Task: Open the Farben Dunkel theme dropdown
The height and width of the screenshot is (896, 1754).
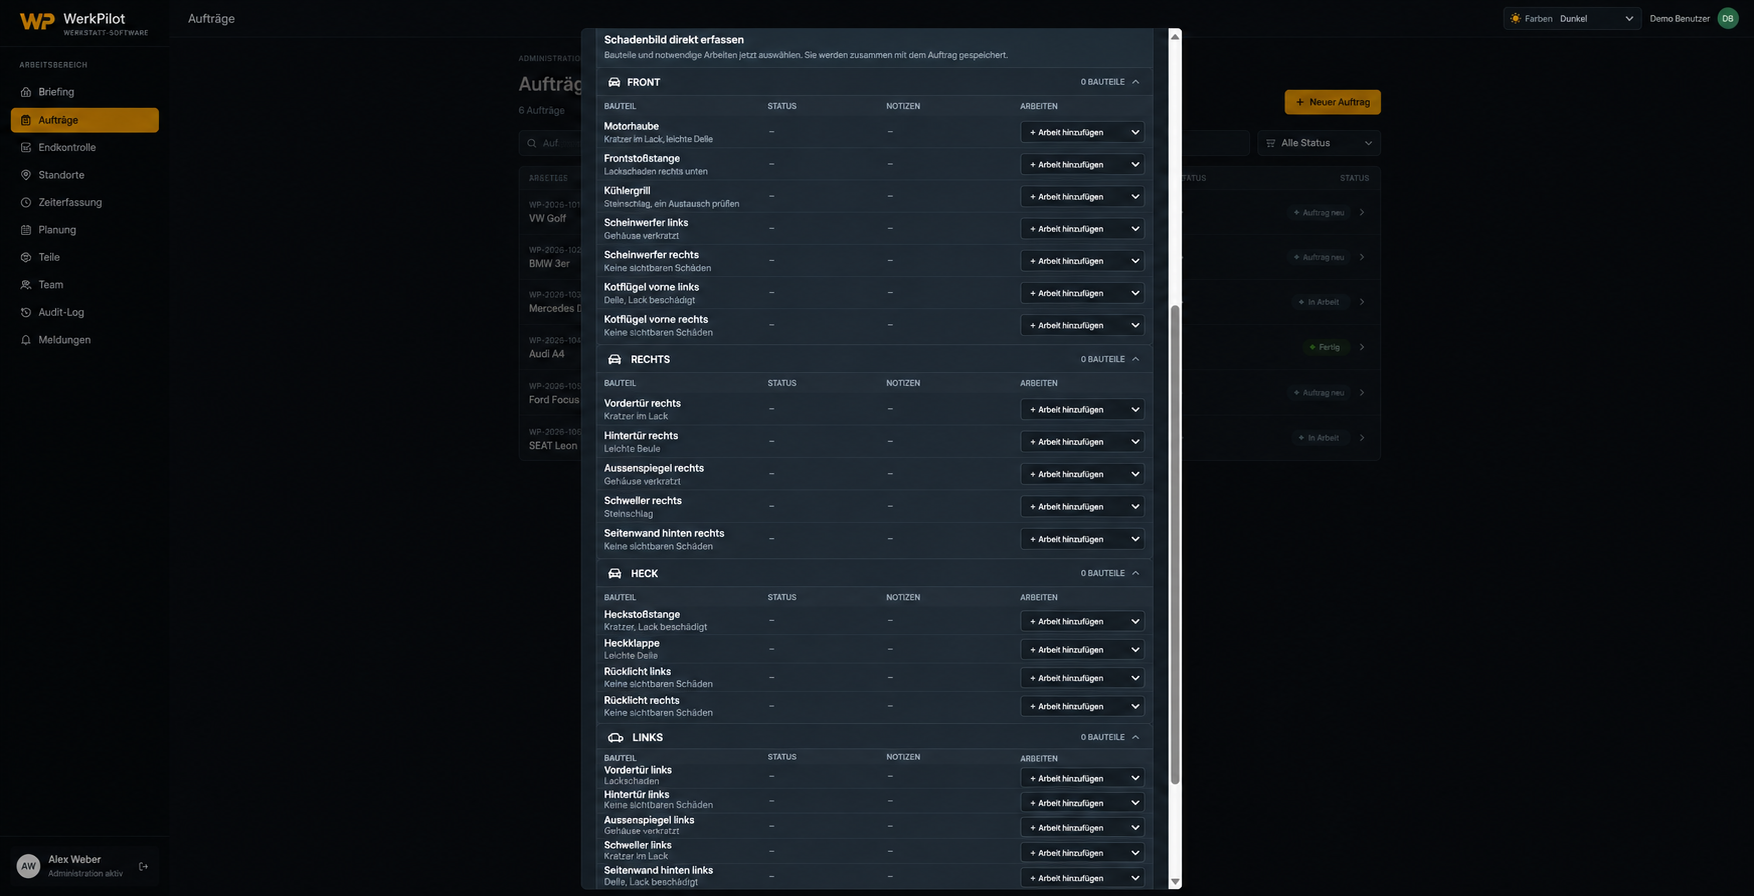Action: tap(1572, 18)
